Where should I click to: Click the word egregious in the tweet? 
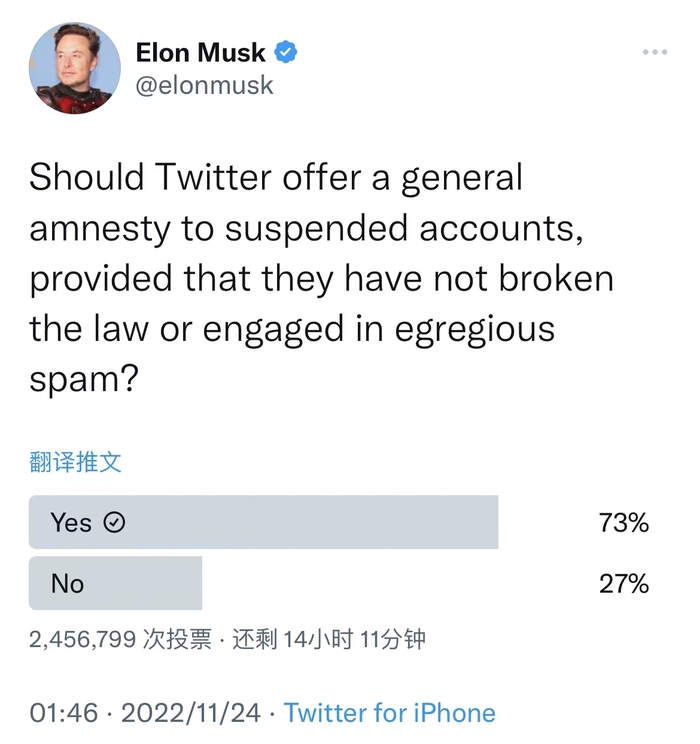tap(475, 330)
